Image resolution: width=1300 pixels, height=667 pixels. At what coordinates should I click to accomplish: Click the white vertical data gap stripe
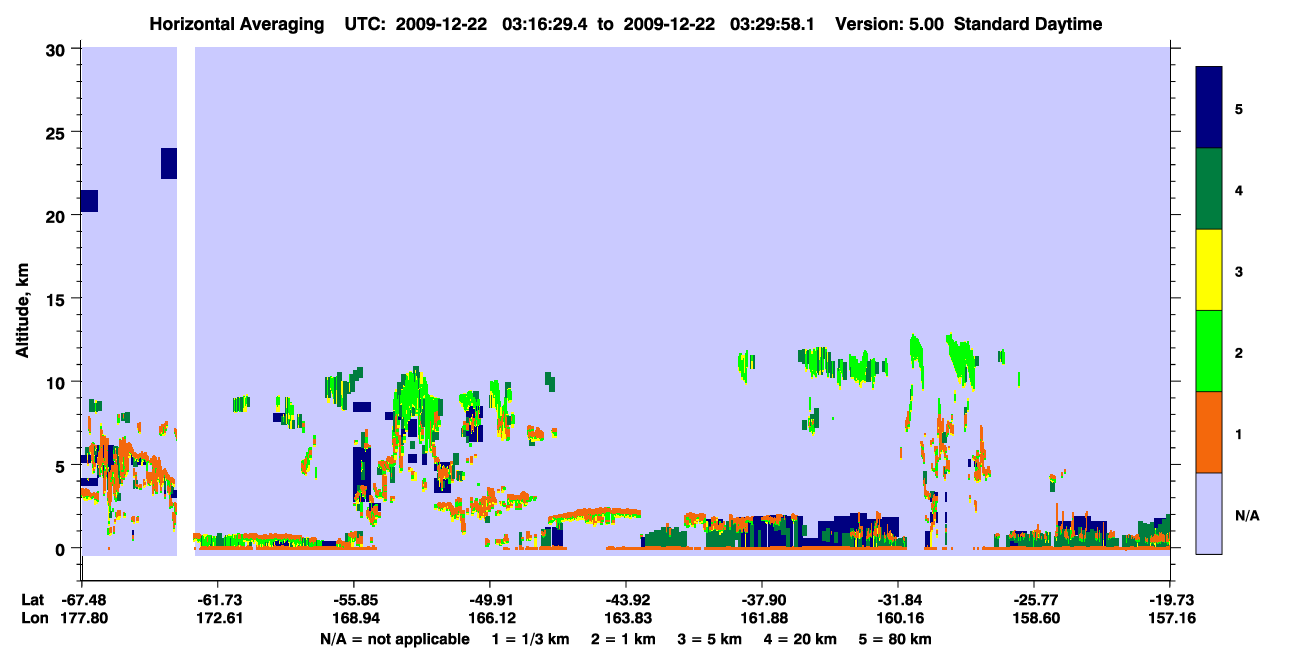pyautogui.click(x=186, y=301)
